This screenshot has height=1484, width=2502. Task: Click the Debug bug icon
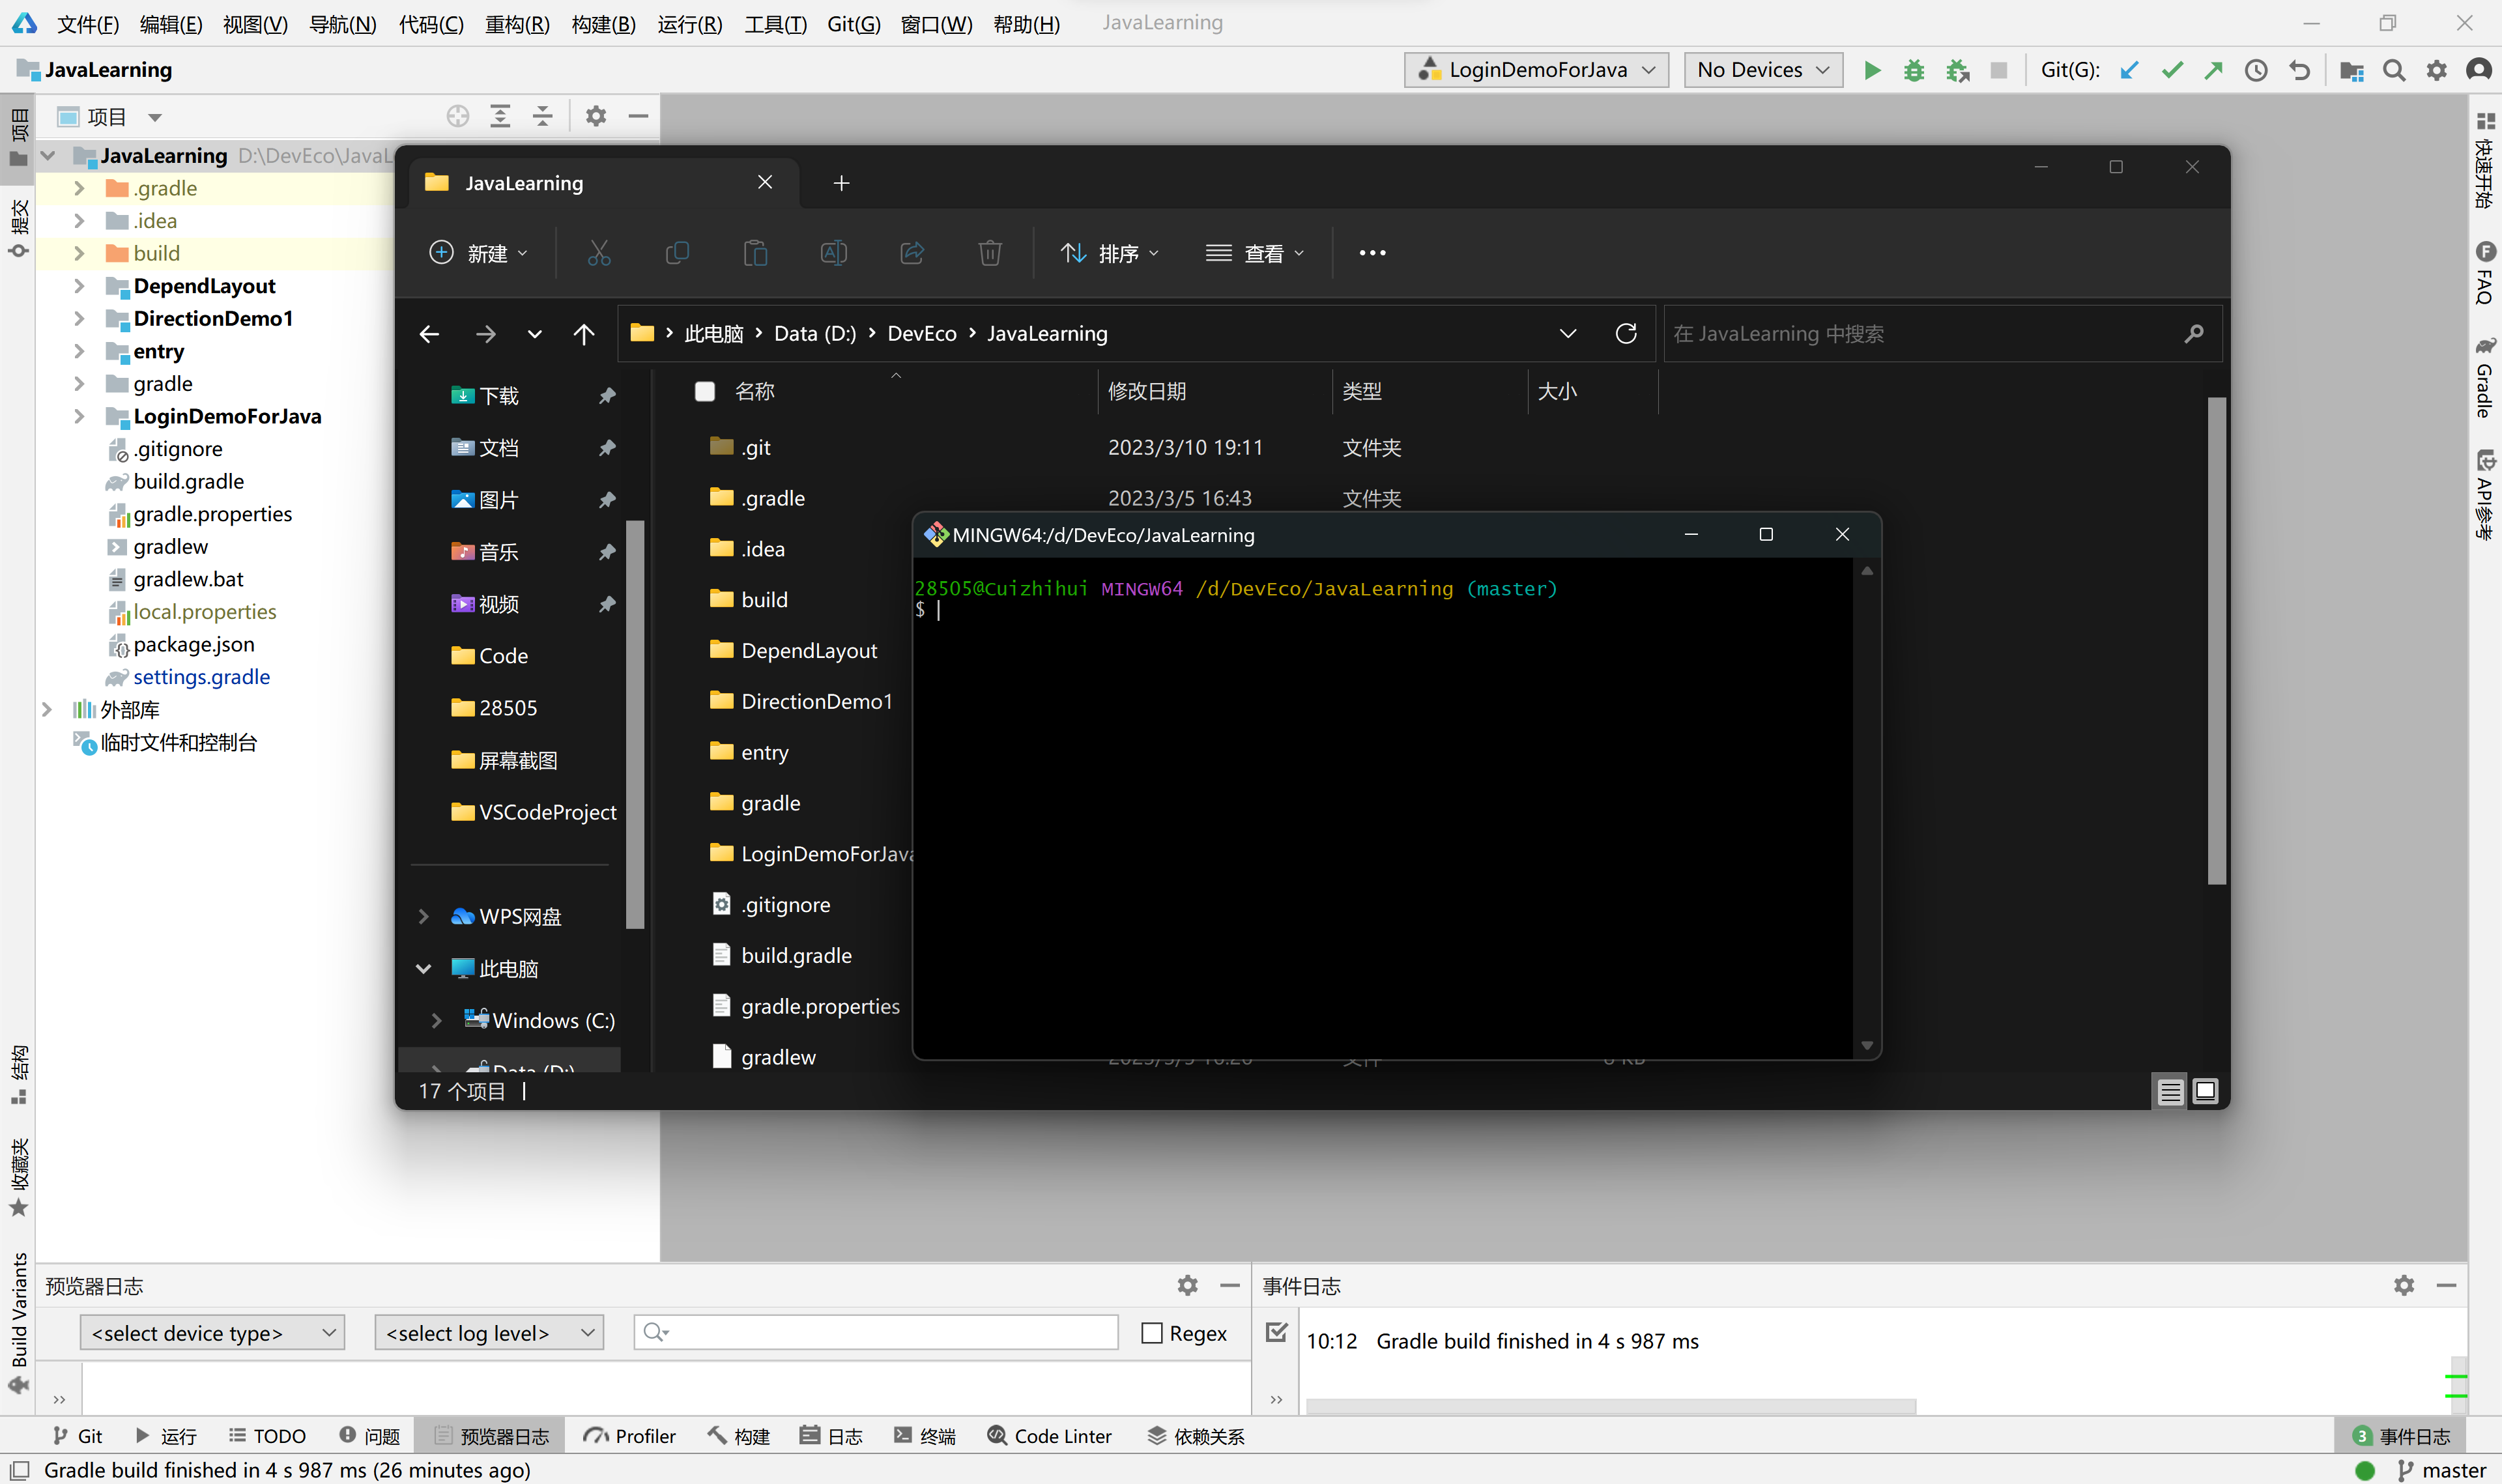point(1914,70)
